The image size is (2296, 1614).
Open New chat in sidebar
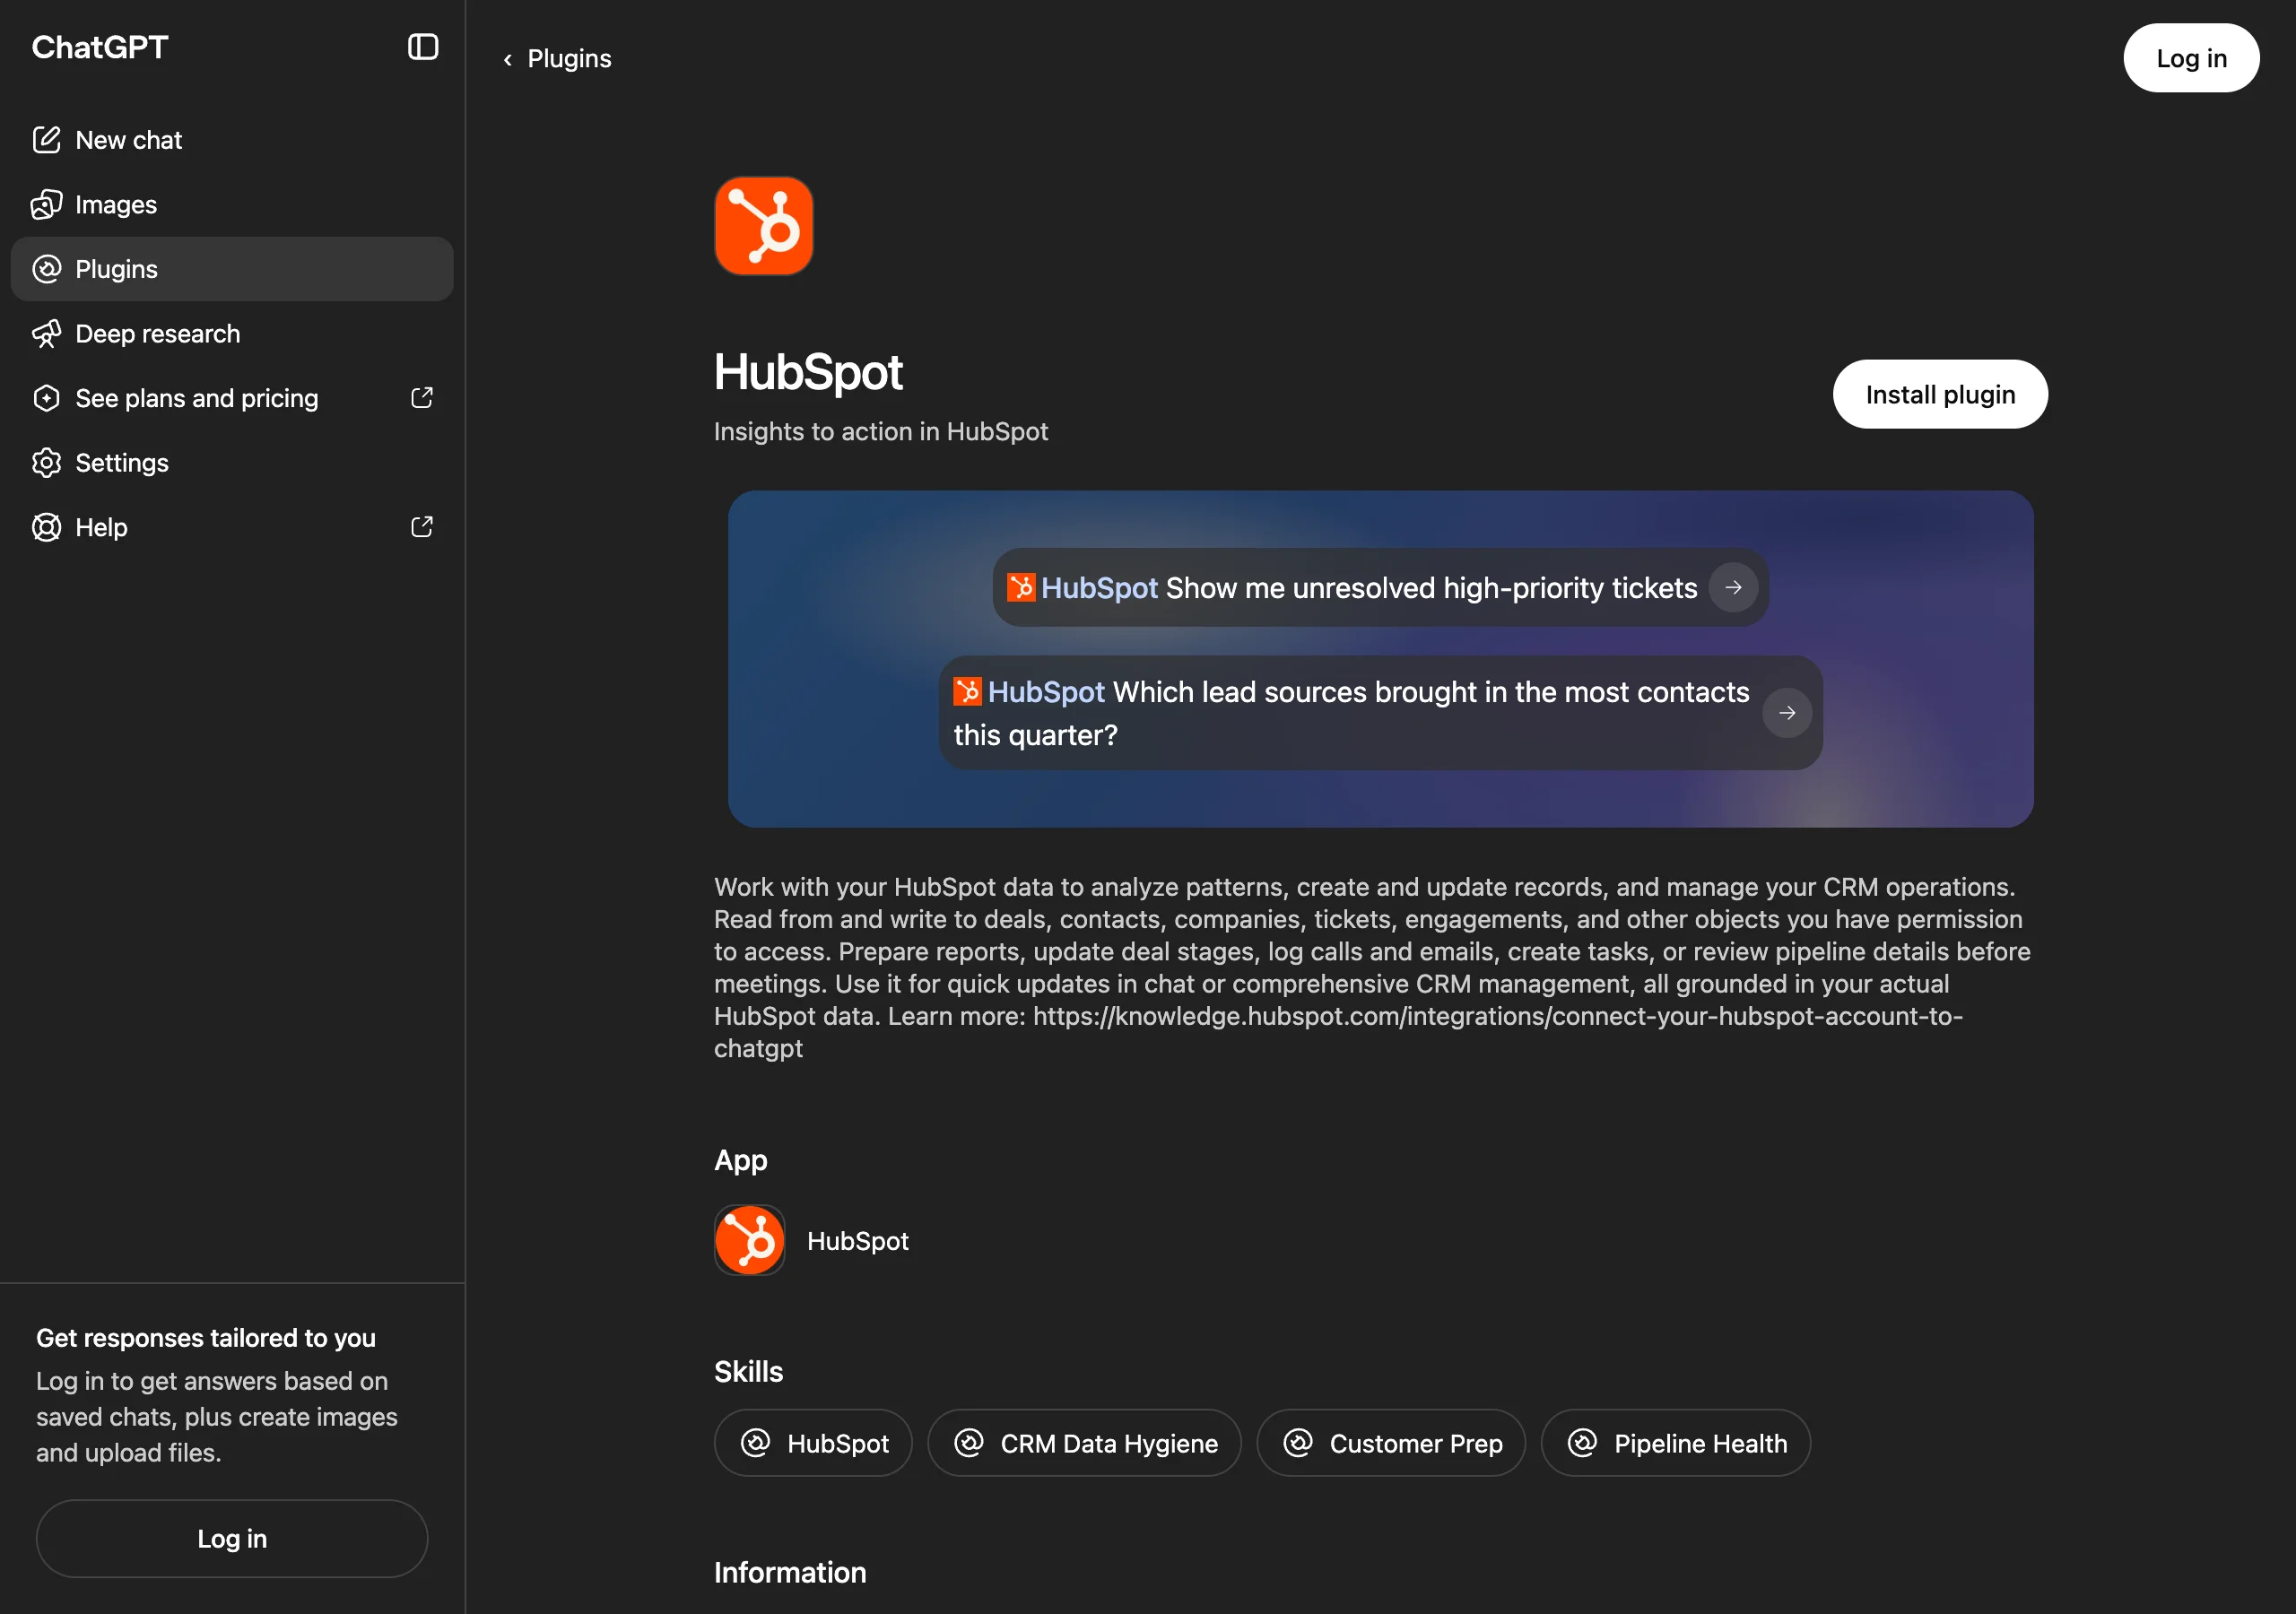pyautogui.click(x=232, y=140)
